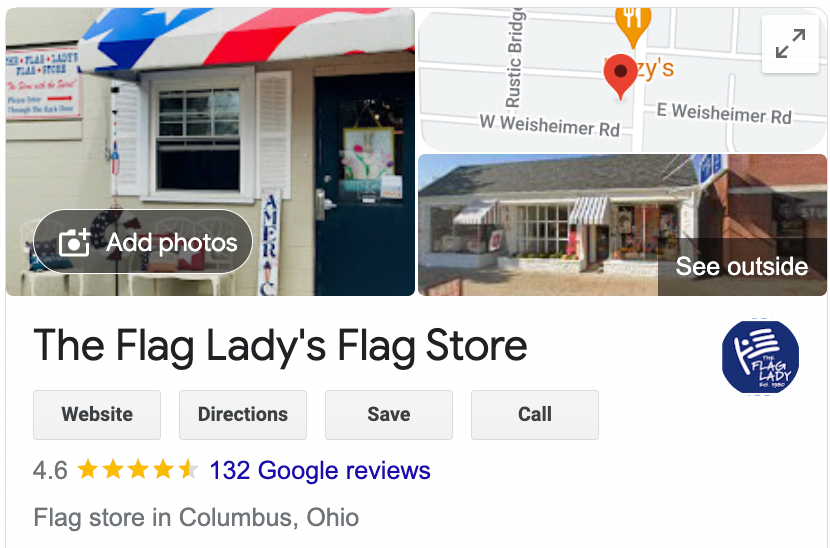Click the 4.6 rating number
The image size is (830, 548).
[50, 470]
